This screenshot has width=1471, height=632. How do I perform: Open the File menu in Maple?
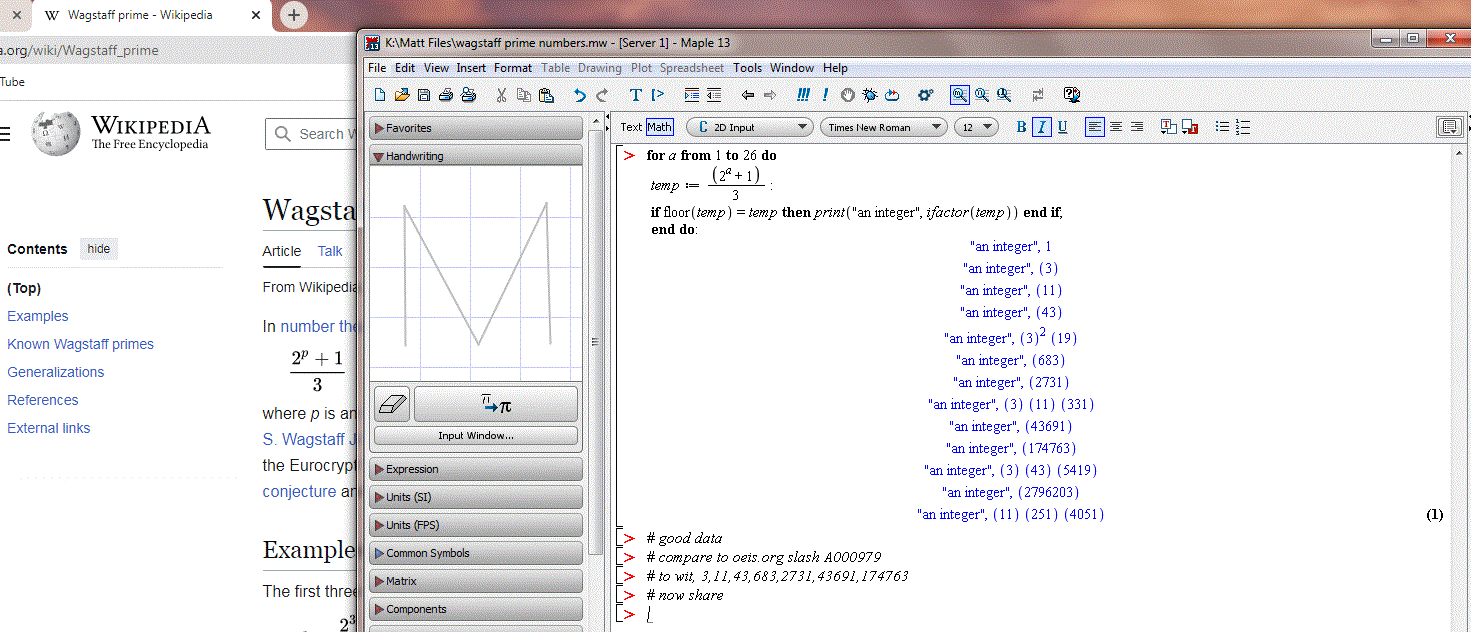pos(377,68)
